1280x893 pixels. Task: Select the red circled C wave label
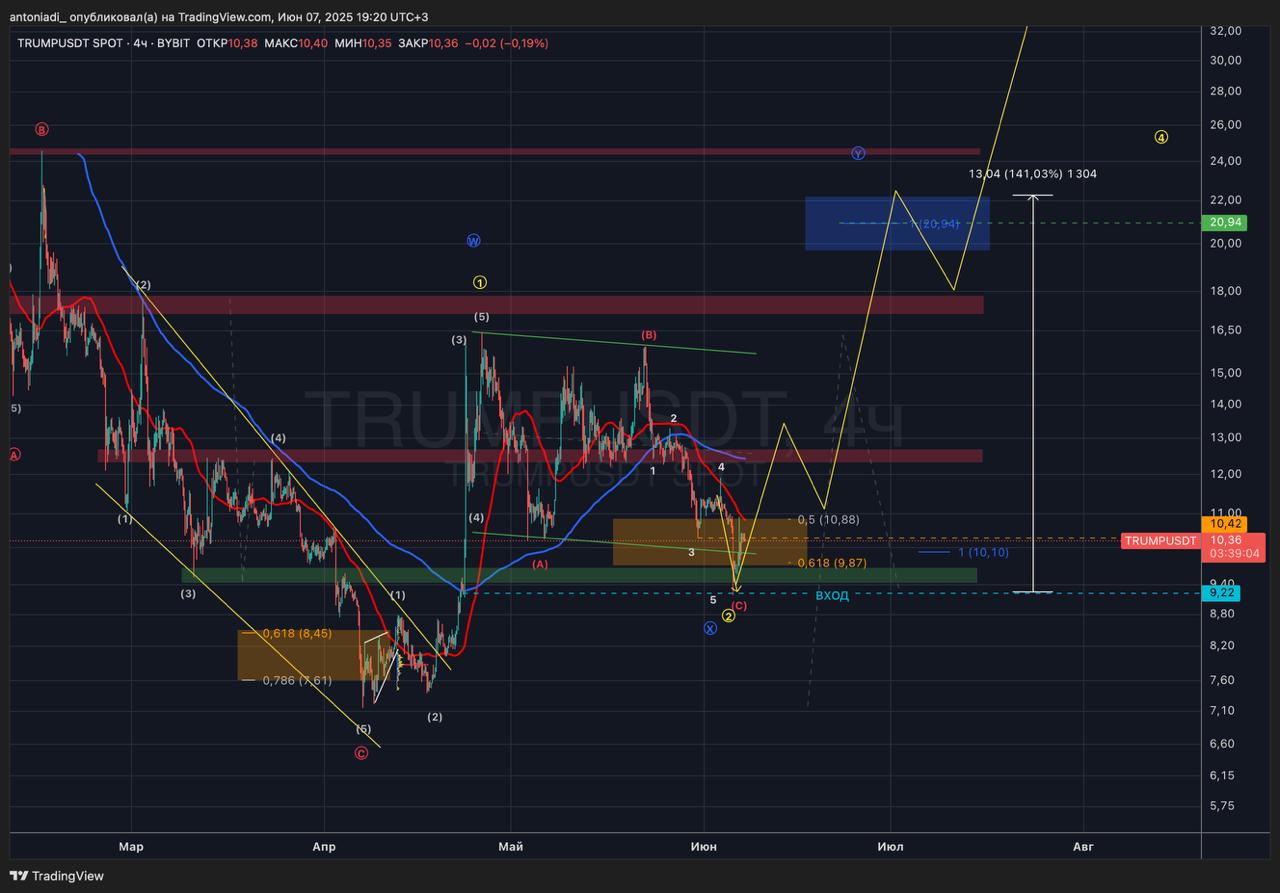pos(361,753)
